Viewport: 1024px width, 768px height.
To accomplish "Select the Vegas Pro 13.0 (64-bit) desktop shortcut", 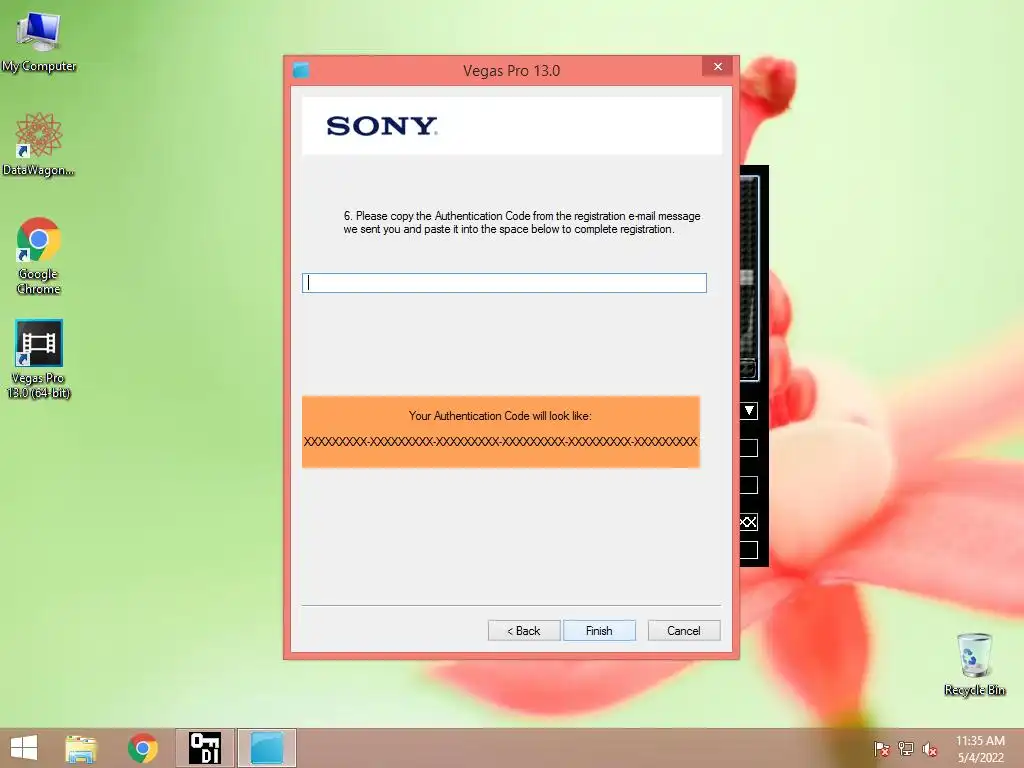I will click(x=39, y=359).
